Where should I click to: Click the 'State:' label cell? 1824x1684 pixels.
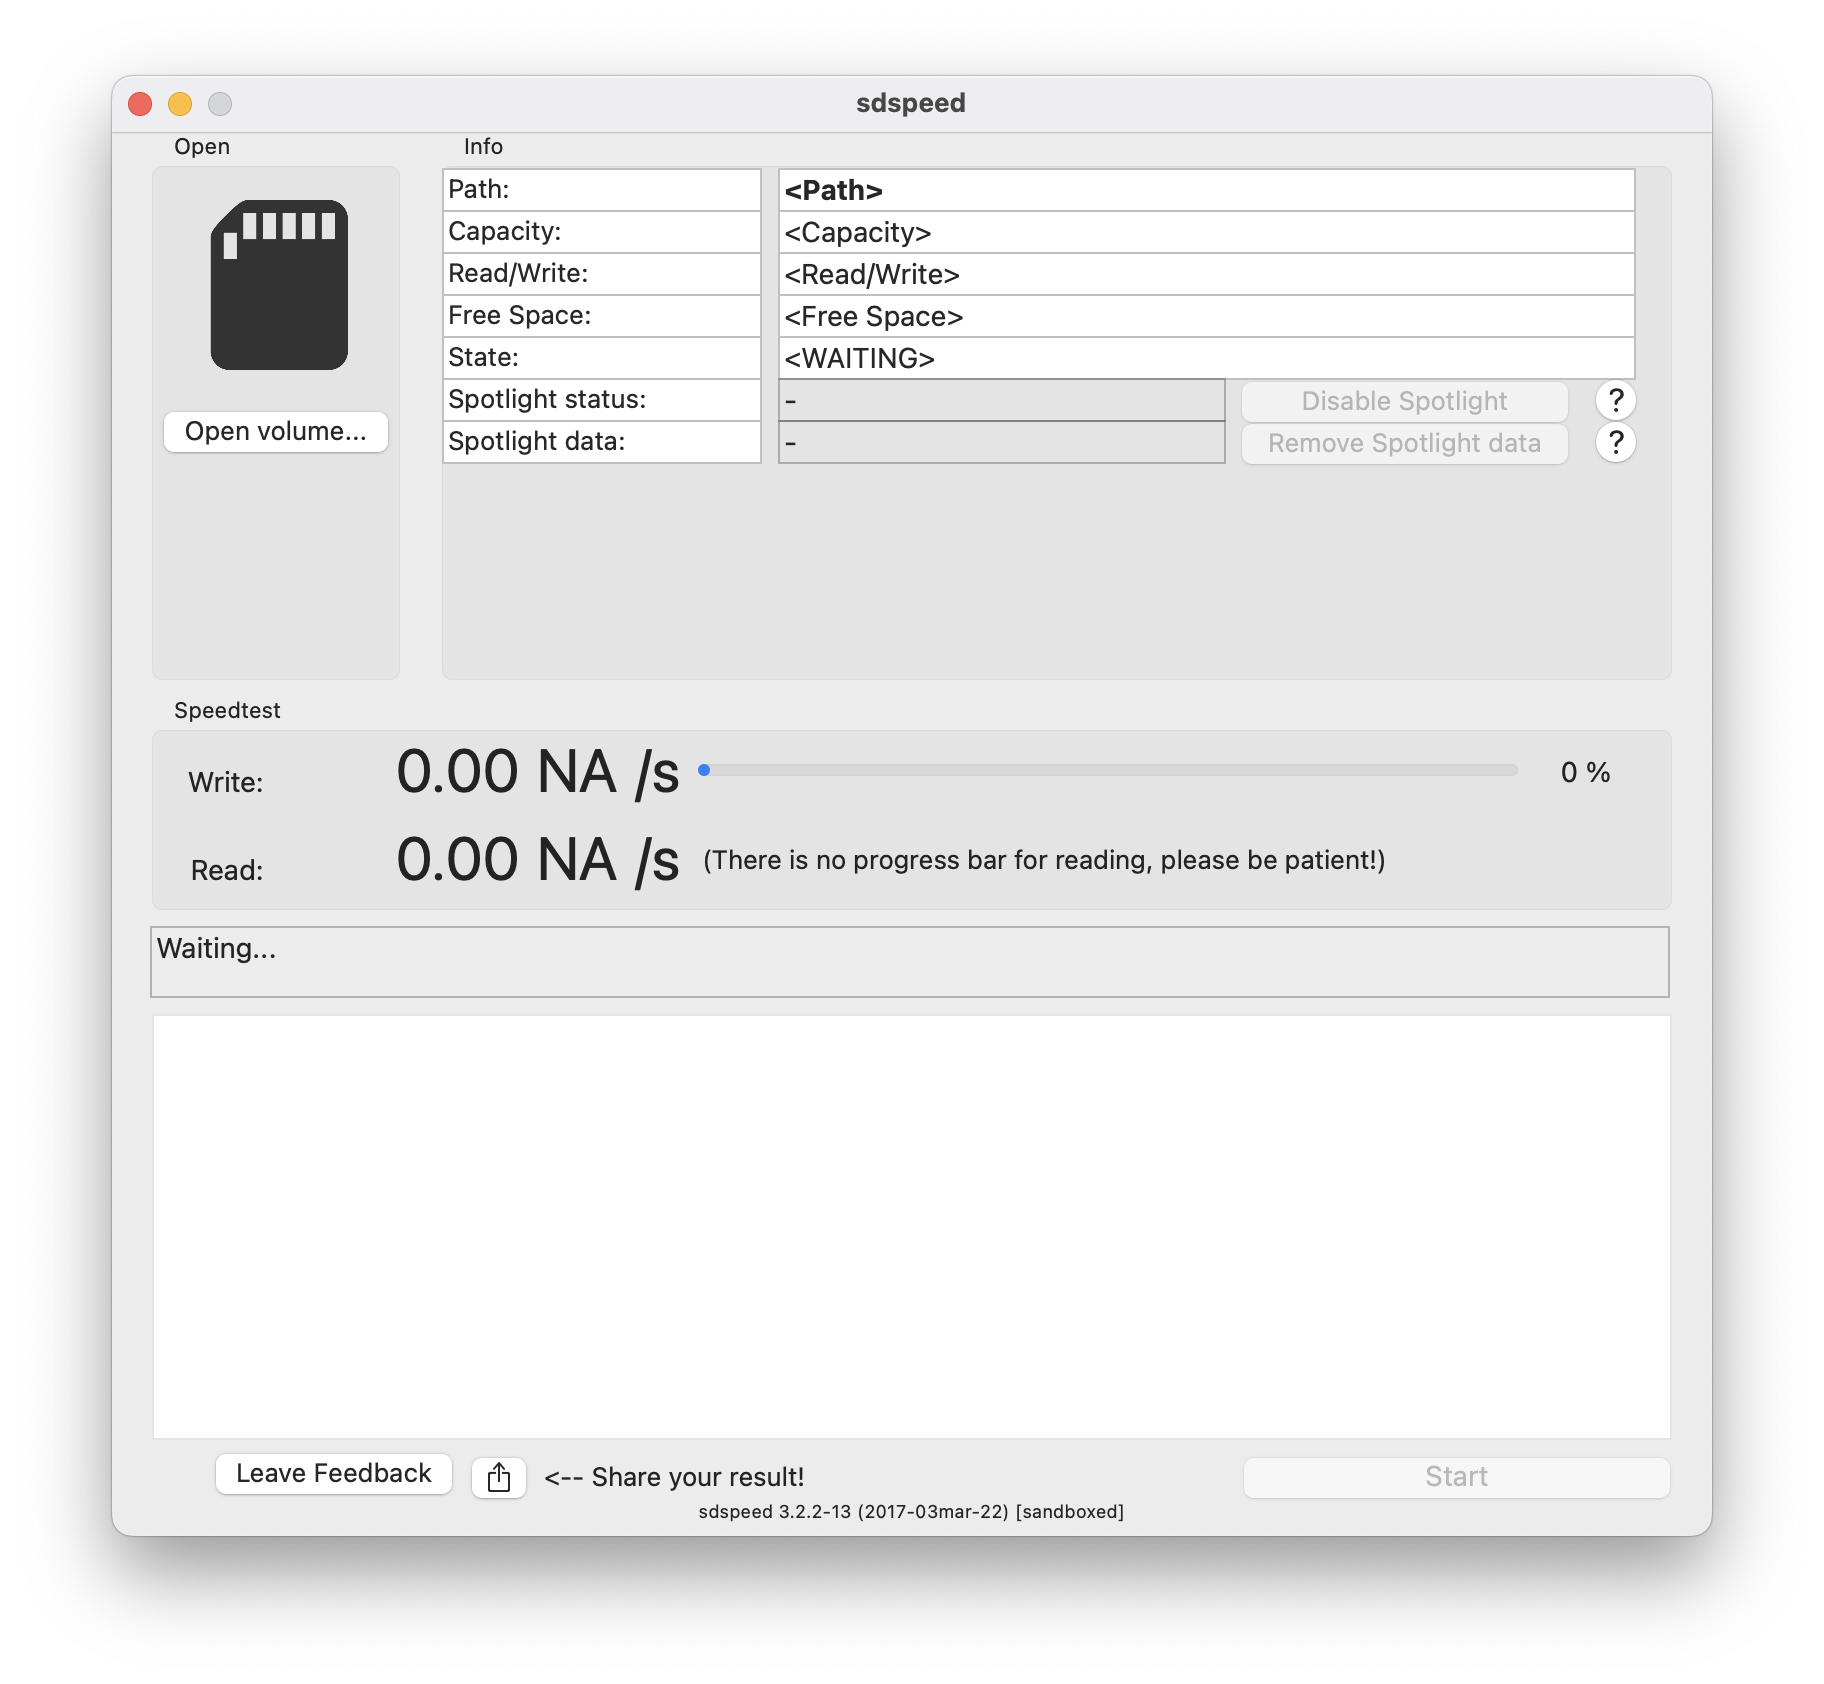pyautogui.click(x=602, y=358)
